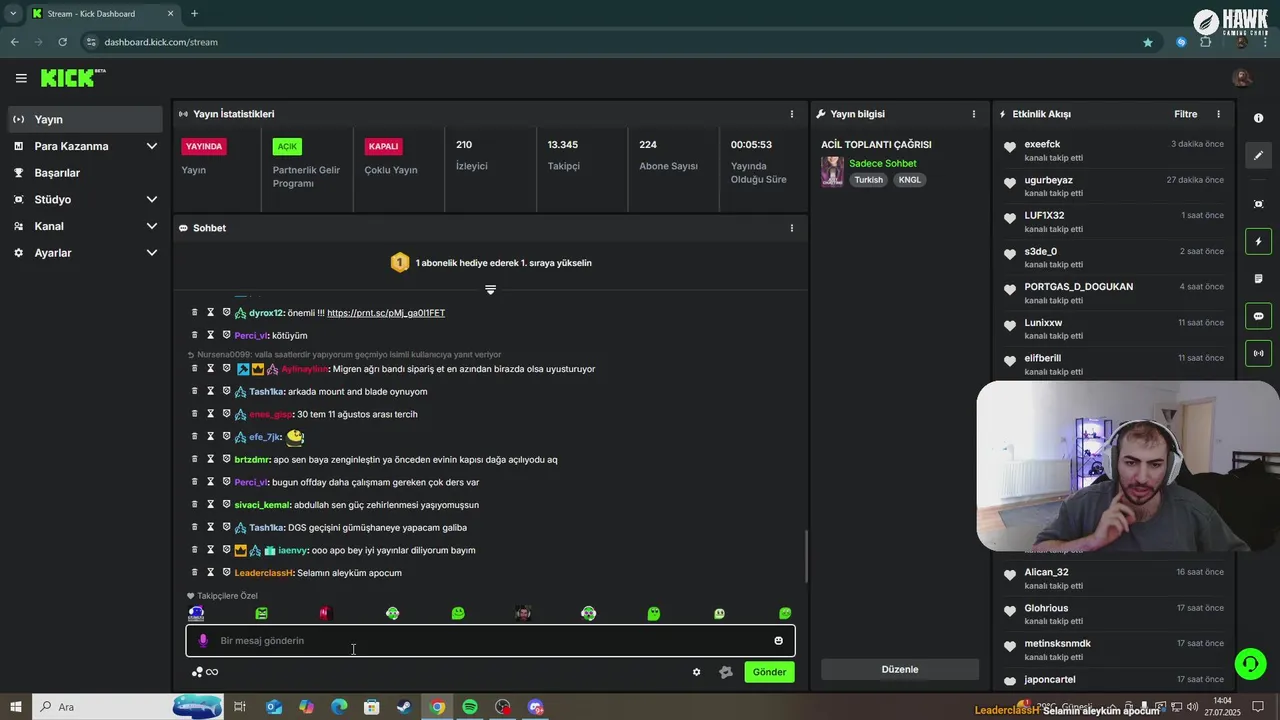Click the username brtzdmr in chat
Viewport: 1280px width, 720px height.
[x=252, y=459]
